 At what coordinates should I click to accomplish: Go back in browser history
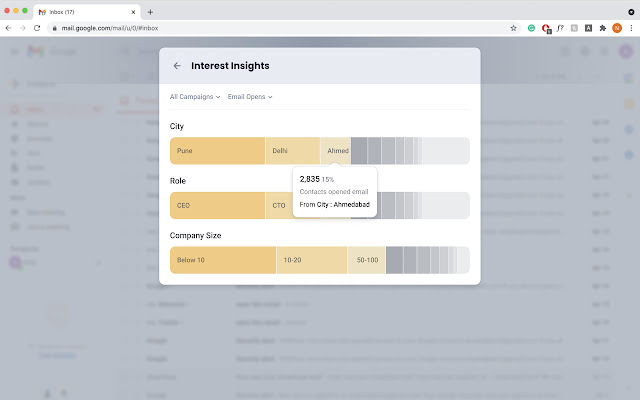coord(9,28)
